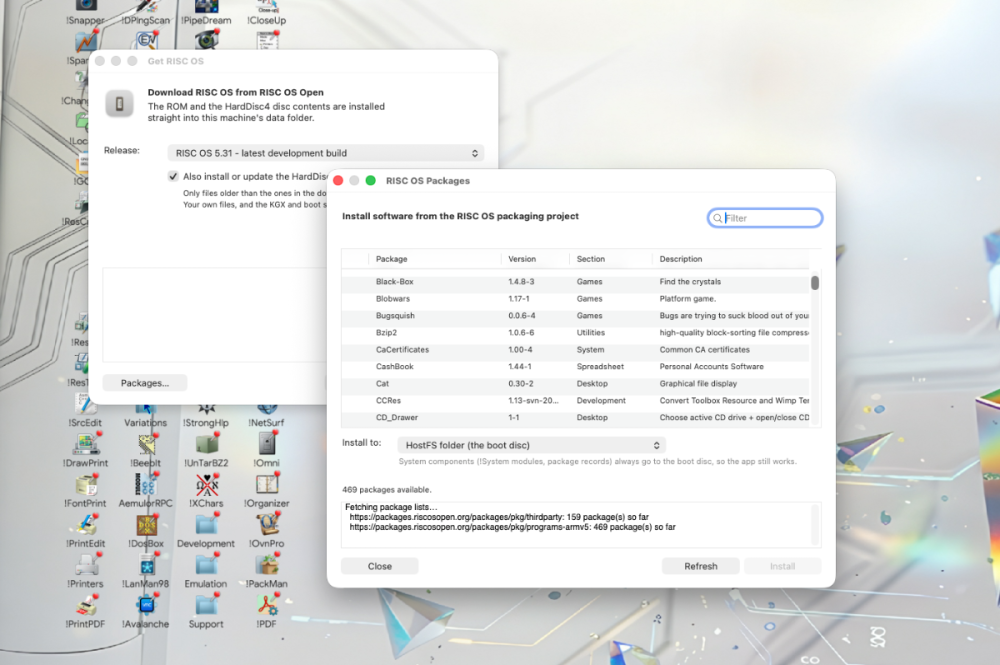Select the Black-Box package row
Image resolution: width=1000 pixels, height=665 pixels.
coord(575,281)
